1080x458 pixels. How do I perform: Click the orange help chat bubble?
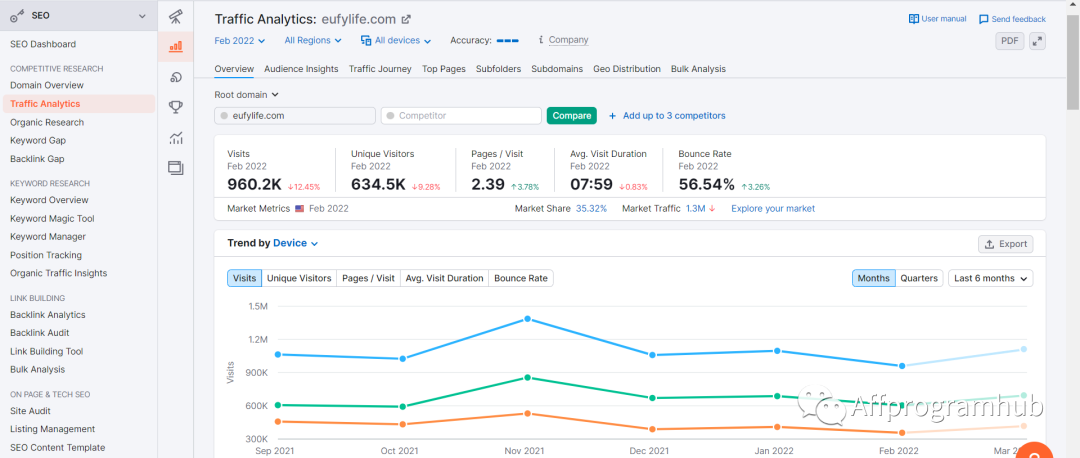[x=1034, y=452]
